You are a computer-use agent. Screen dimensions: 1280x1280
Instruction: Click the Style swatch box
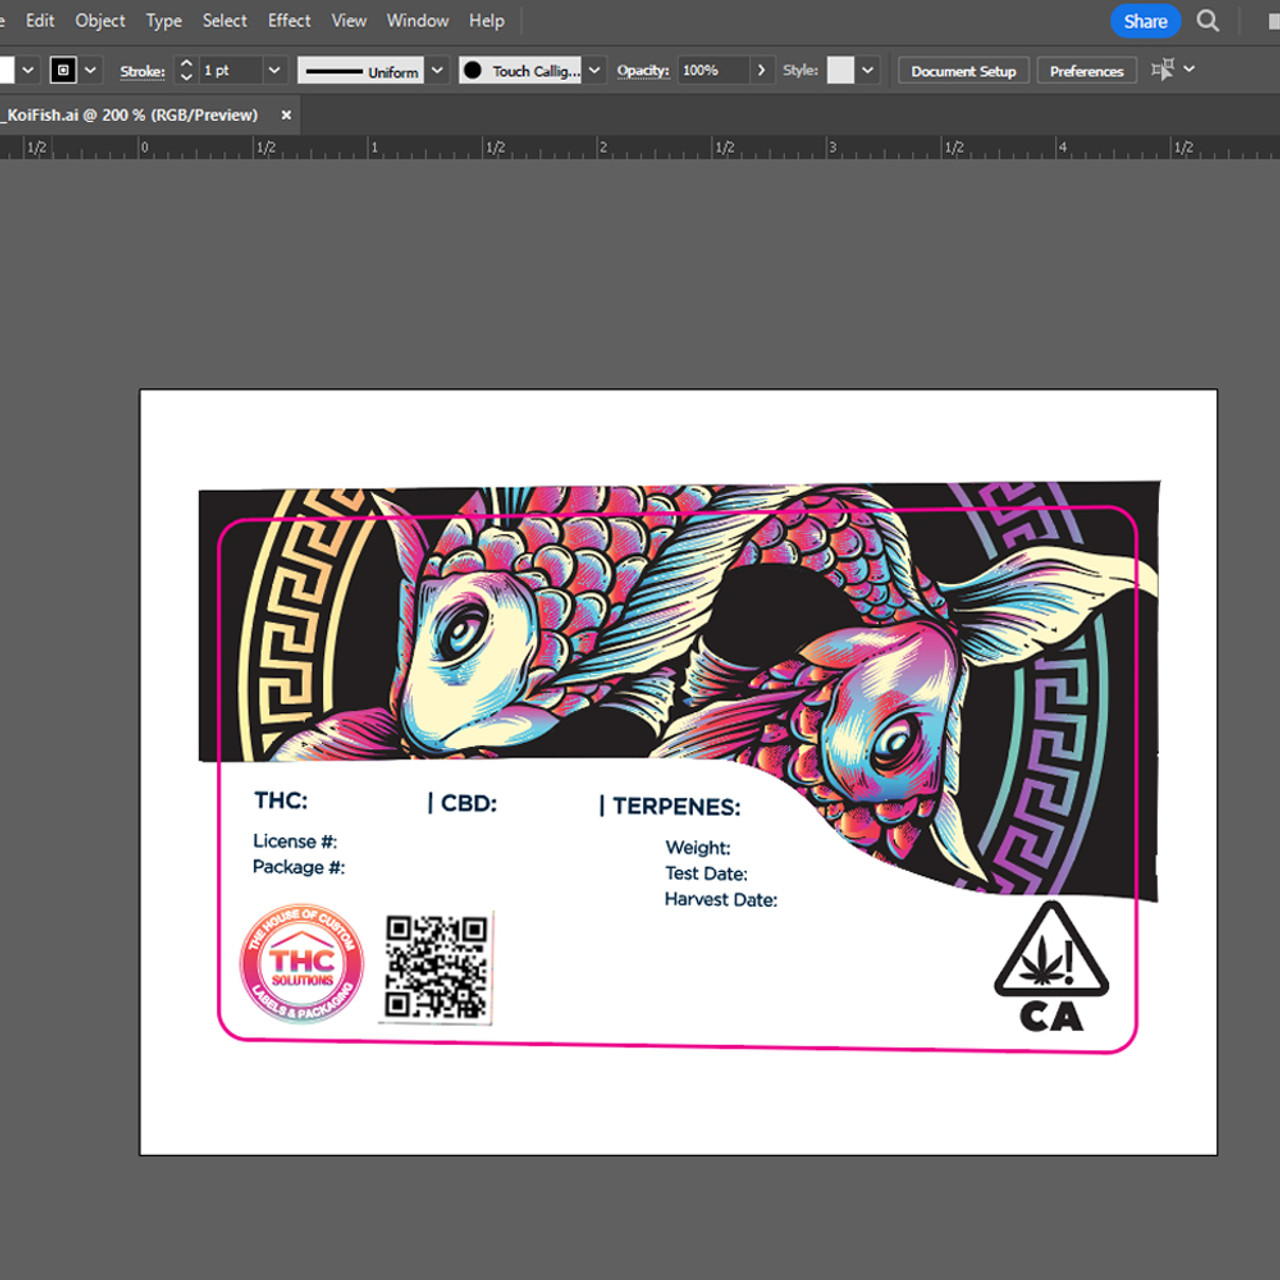840,70
